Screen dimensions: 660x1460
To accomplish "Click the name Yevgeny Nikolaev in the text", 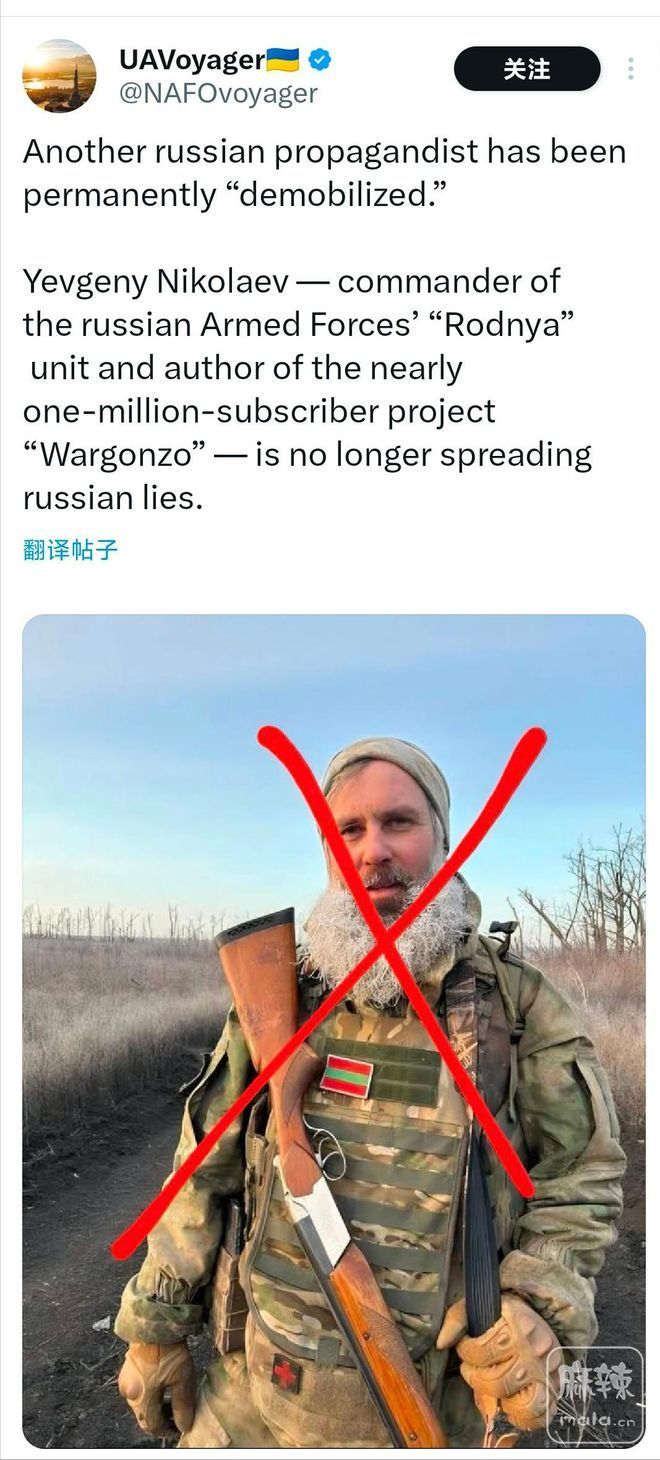I will point(155,281).
